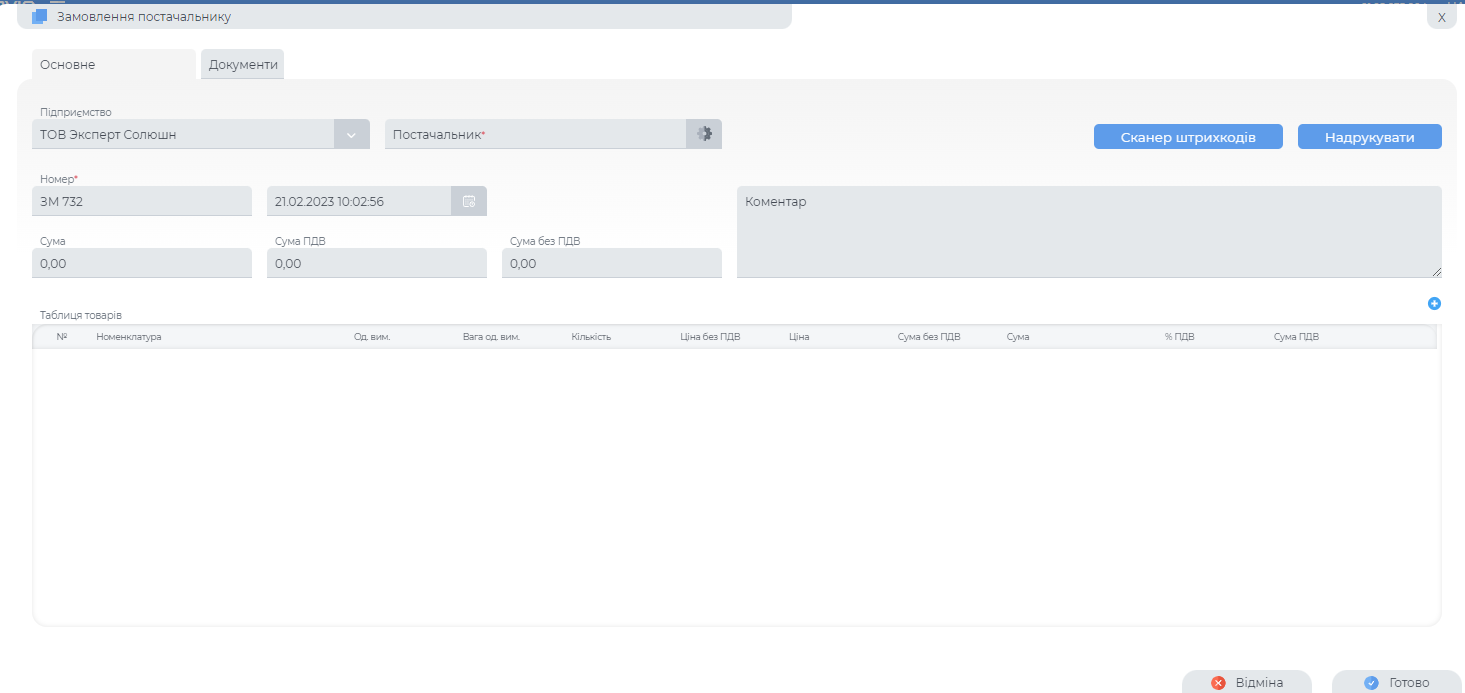Click the Номенклатура column header
This screenshot has width=1465, height=693.
tap(129, 337)
